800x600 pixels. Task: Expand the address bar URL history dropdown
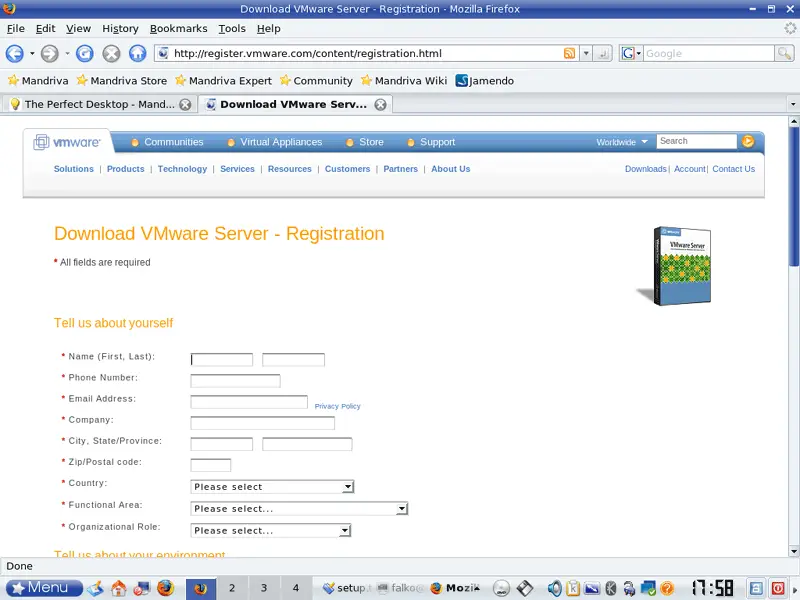point(586,53)
